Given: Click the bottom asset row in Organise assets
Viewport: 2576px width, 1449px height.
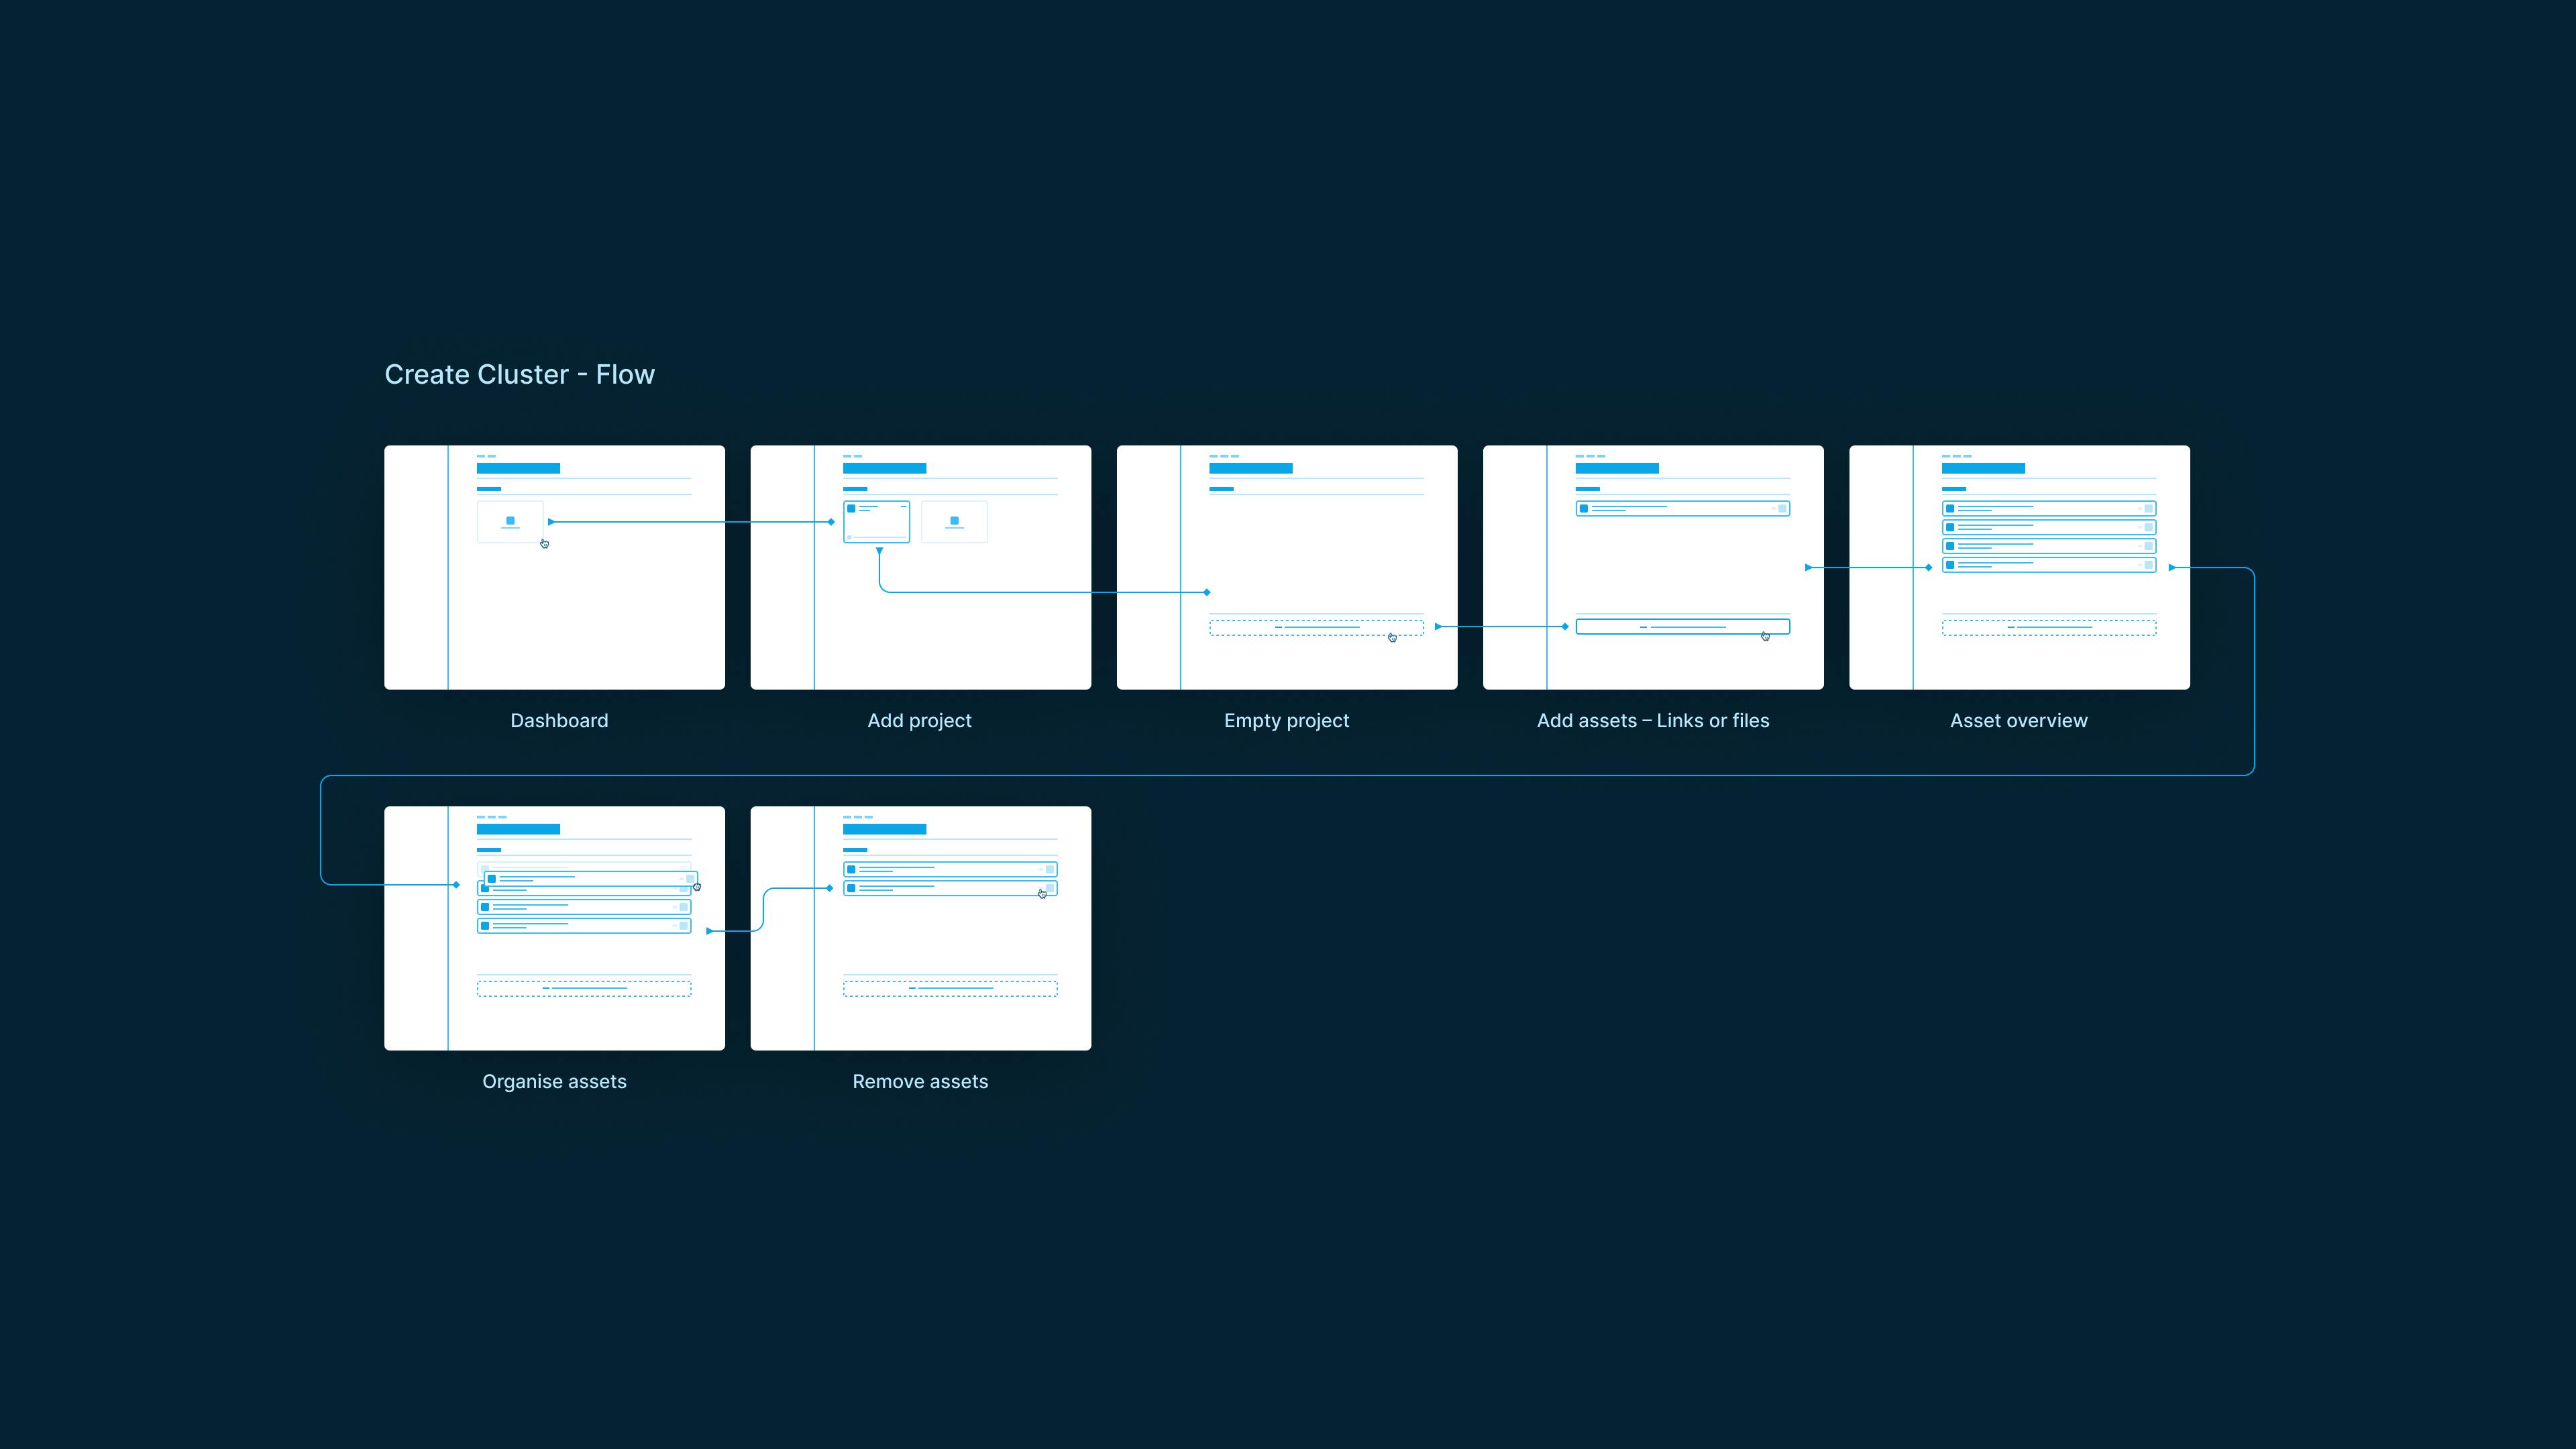Looking at the screenshot, I should tap(584, 926).
